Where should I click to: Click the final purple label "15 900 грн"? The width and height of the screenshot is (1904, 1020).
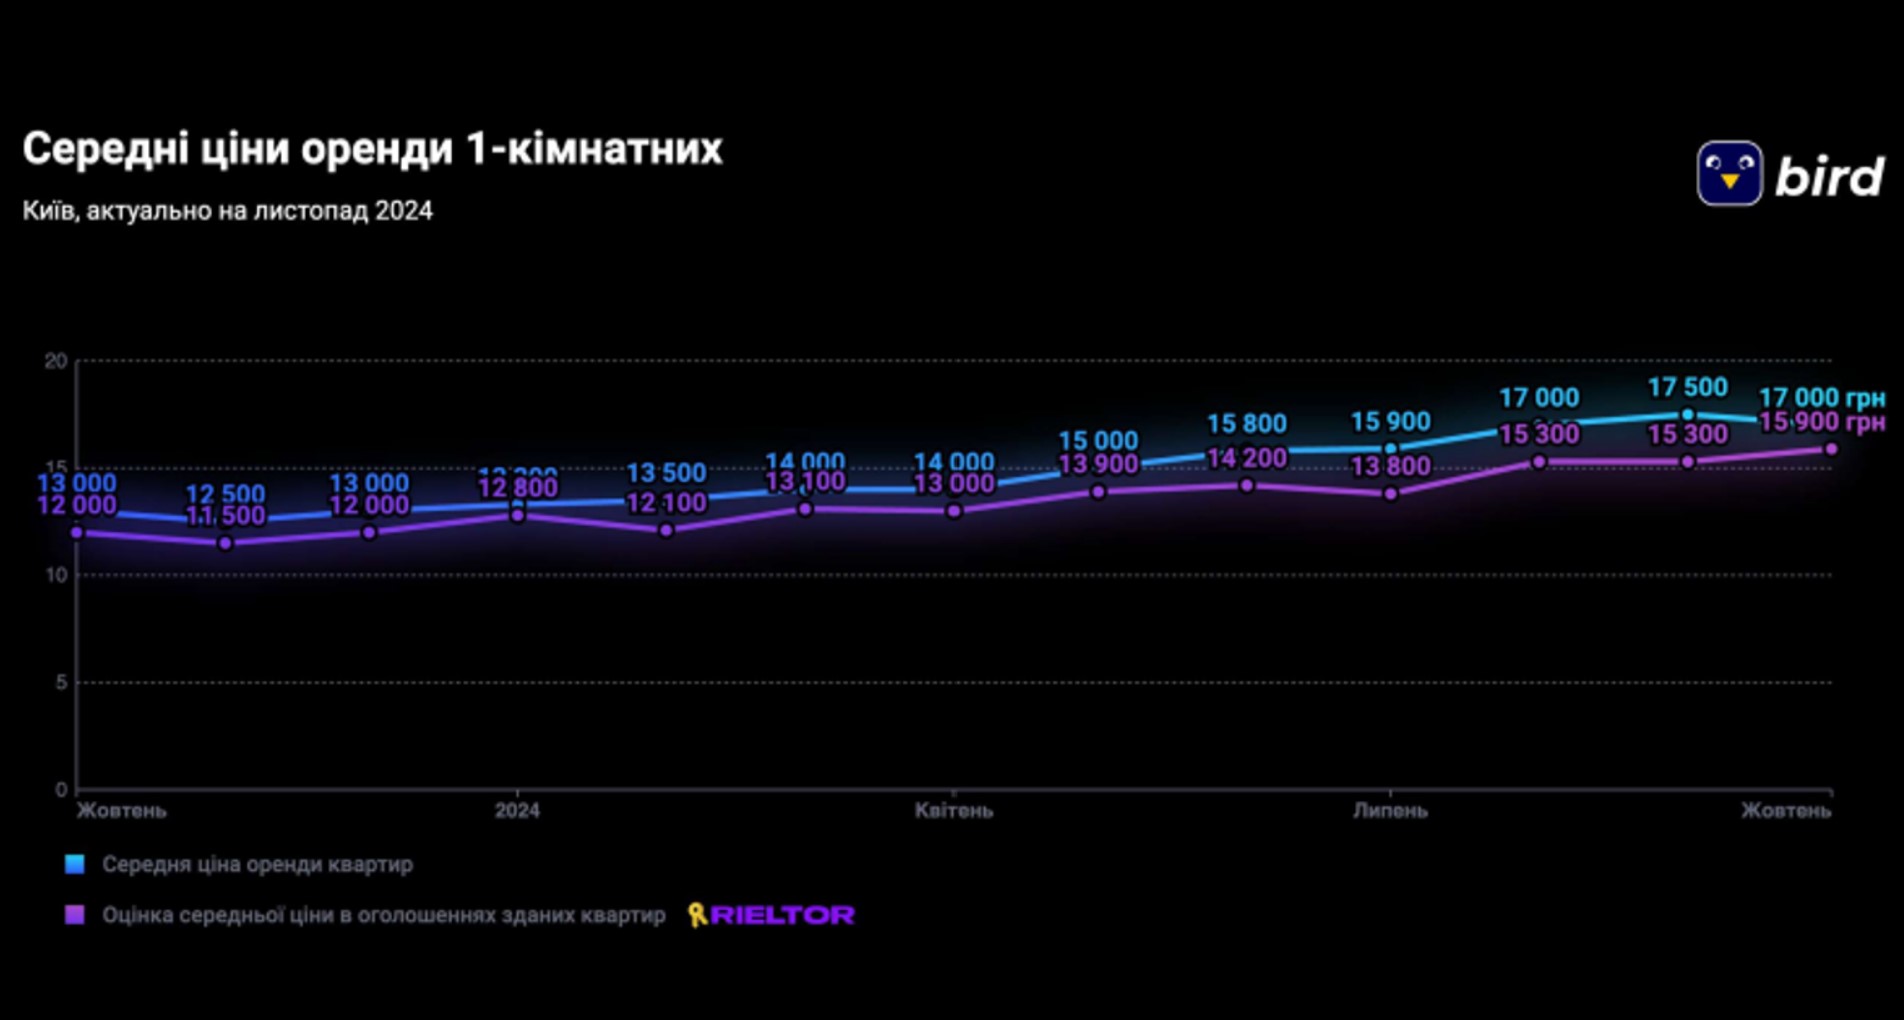[x=1821, y=422]
